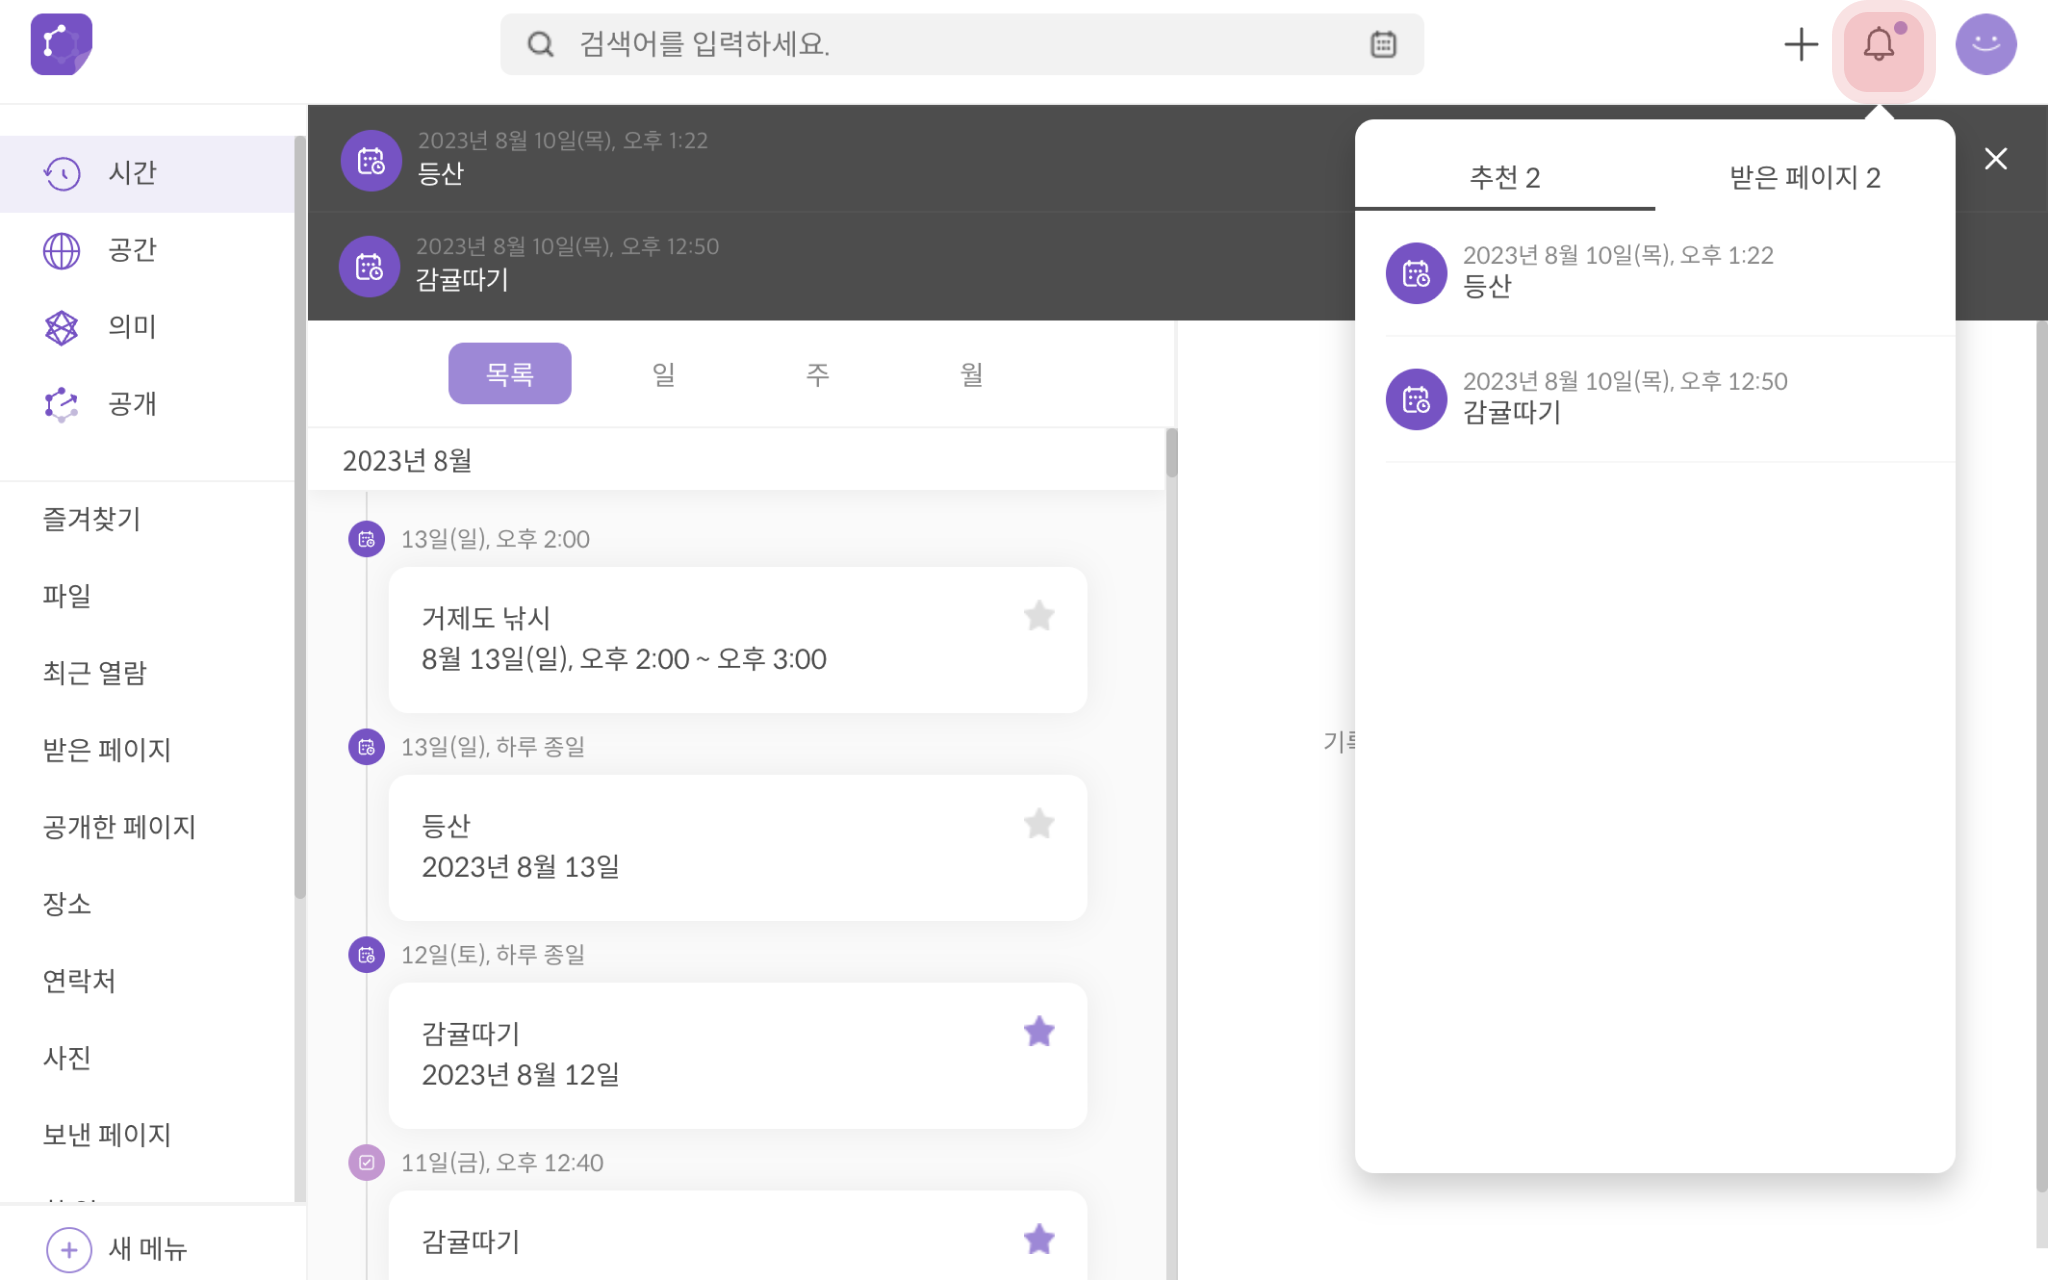Unfavorite the 감귤따기 2023년 8월 12일 star

[1039, 1032]
